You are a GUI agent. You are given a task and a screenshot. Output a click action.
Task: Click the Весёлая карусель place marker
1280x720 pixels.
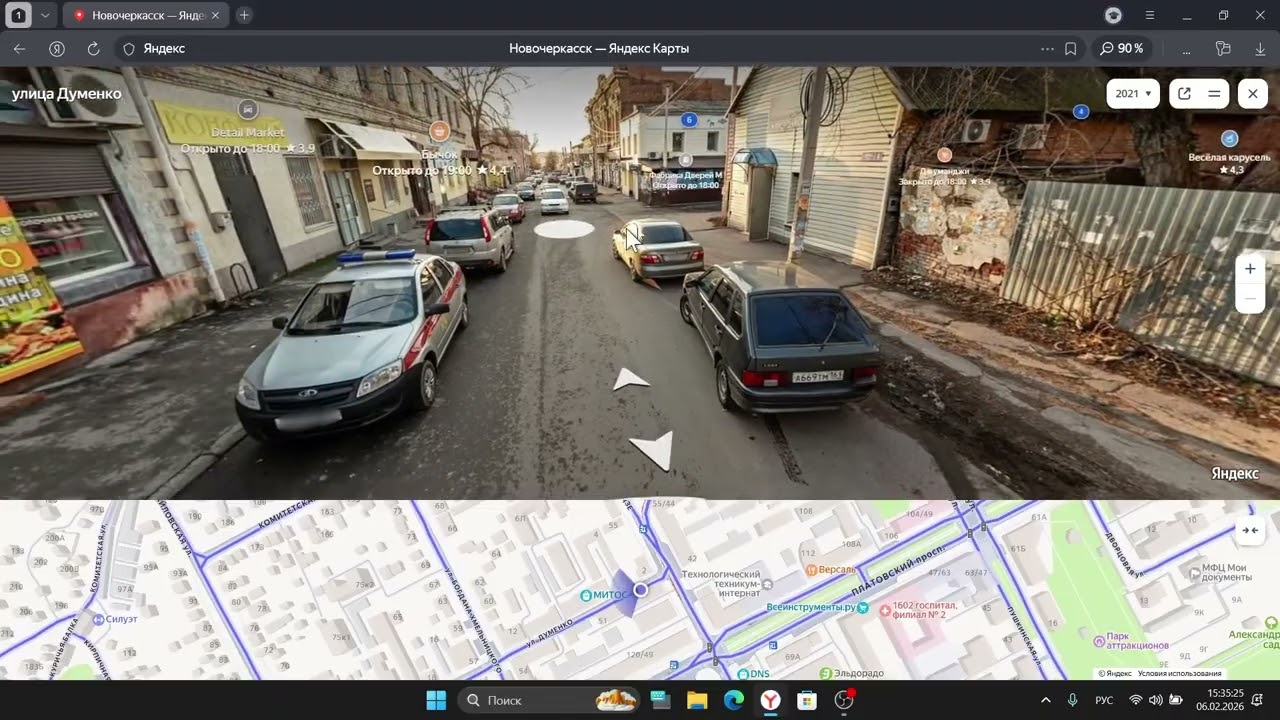pos(1230,139)
